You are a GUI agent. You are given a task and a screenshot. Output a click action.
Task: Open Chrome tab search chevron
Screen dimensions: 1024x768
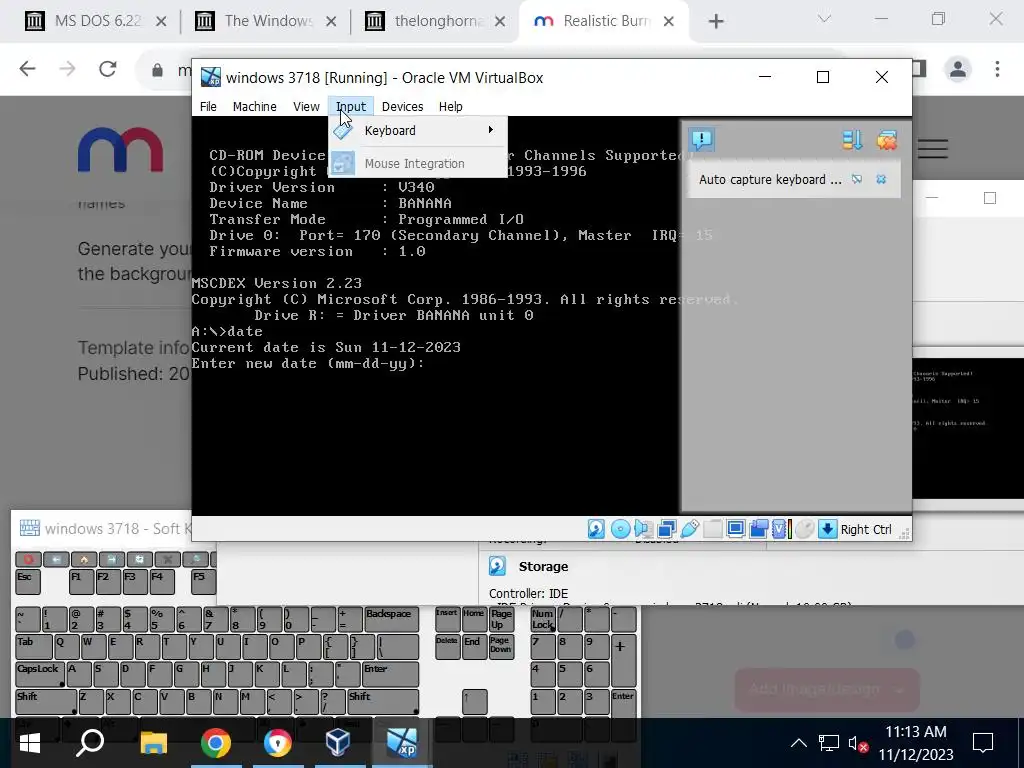pyautogui.click(x=824, y=19)
